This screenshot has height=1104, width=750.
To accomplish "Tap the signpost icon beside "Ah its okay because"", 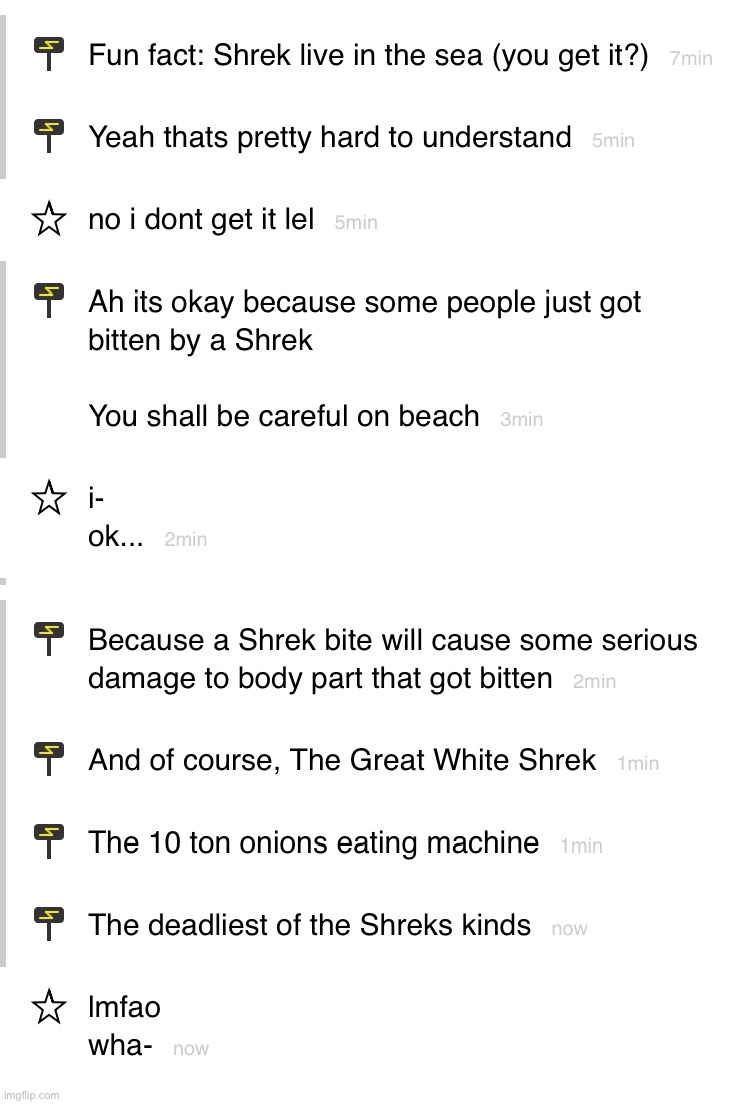I will [49, 300].
